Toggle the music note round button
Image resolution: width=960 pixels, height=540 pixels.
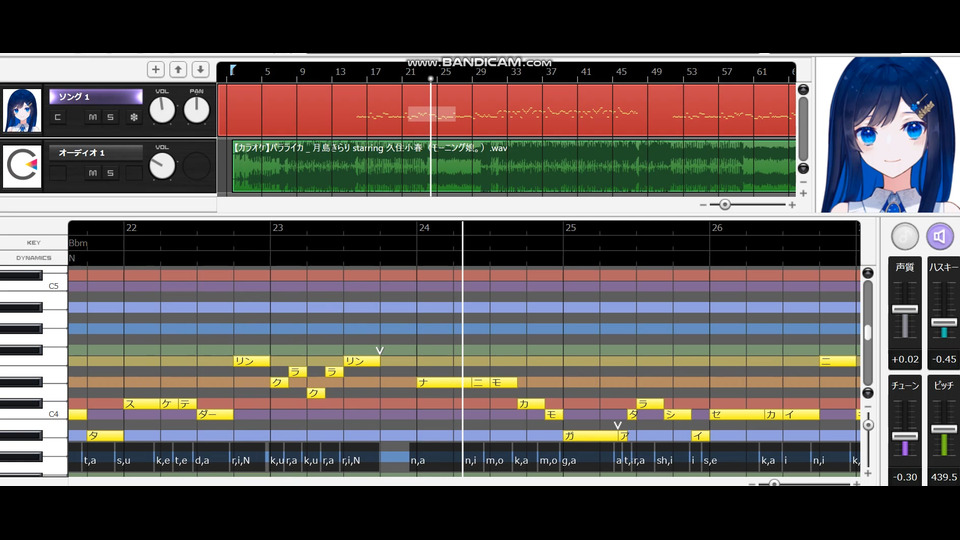905,236
